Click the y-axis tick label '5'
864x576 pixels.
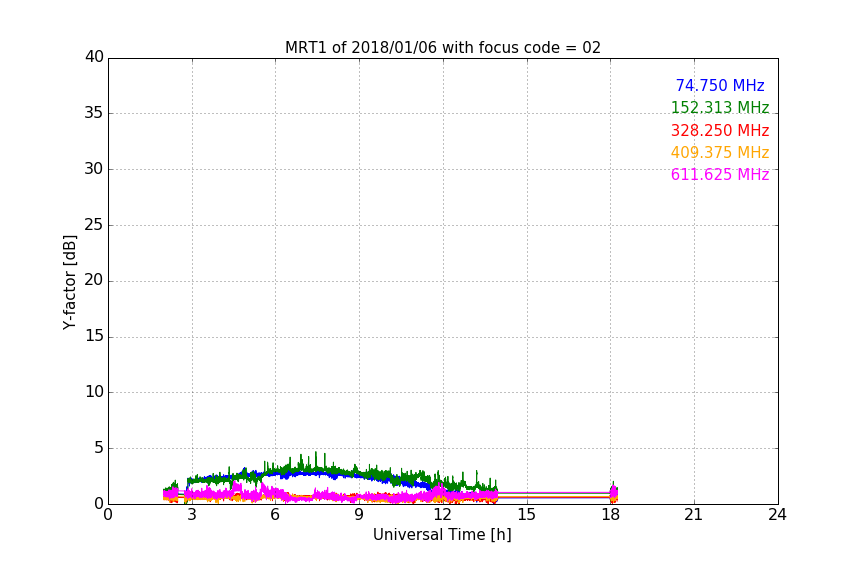coord(99,448)
